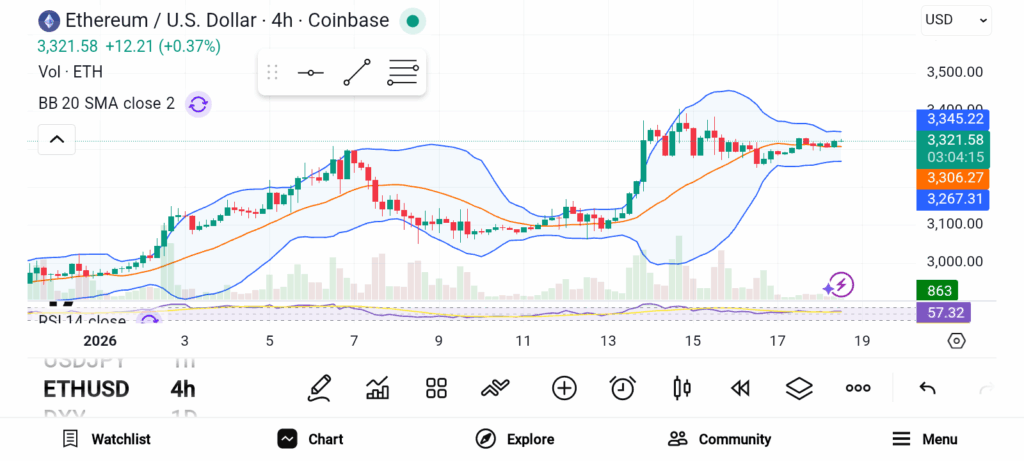Switch to the Watchlist tab

pos(107,439)
